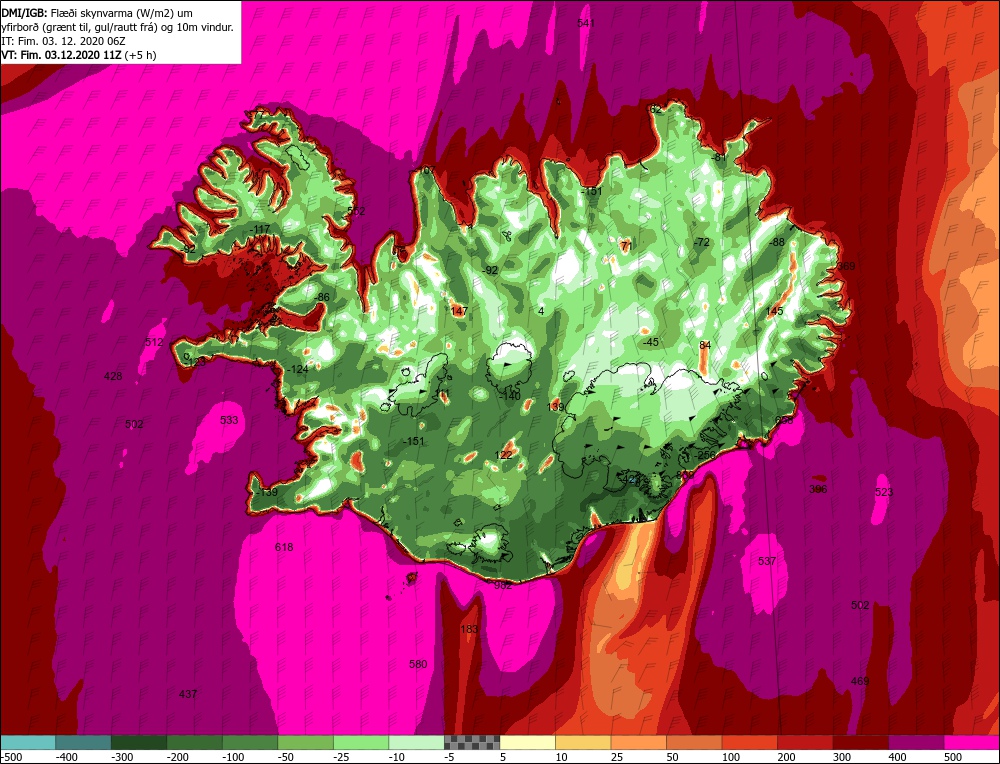1000x764 pixels.
Task: Click the flux value "-256" in the southeast
Action: click(x=705, y=455)
